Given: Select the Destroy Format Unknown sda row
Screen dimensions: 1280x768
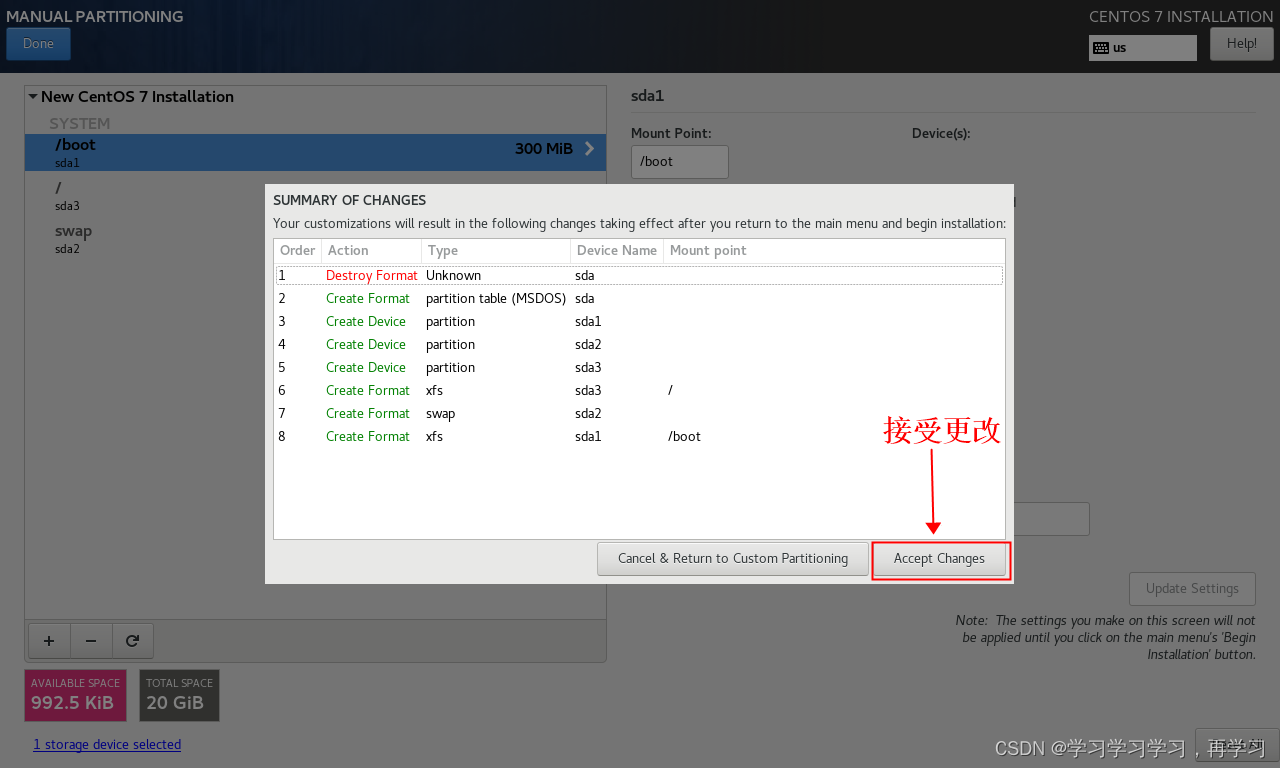Looking at the screenshot, I should 639,276.
